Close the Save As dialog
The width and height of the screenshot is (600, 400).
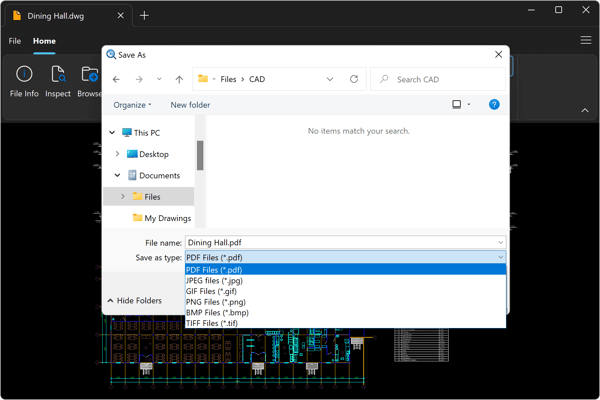pyautogui.click(x=498, y=54)
